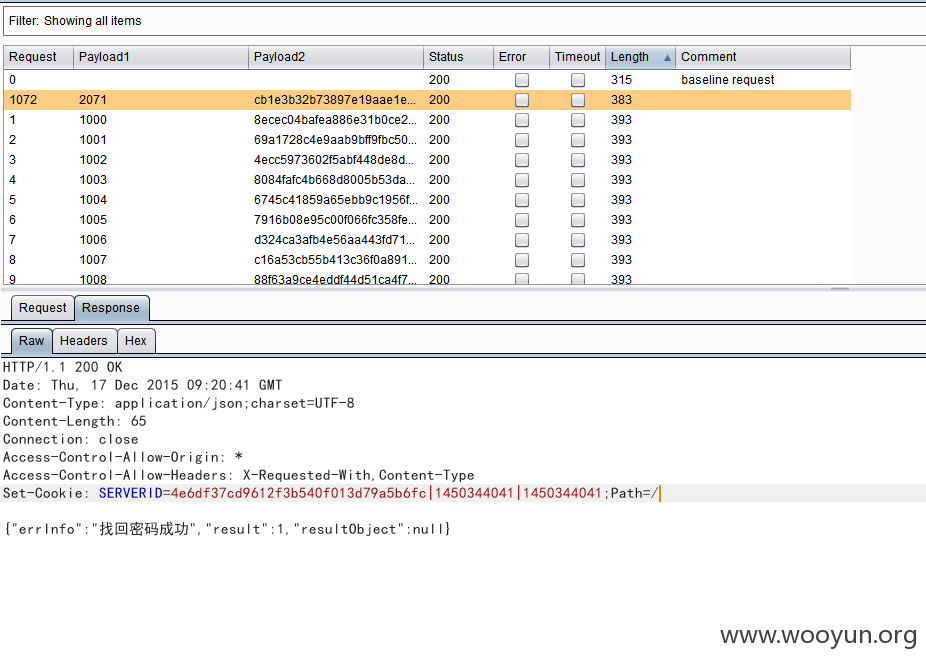The image size is (926, 664).
Task: Toggle Error checkbox for baseline request row
Action: (x=522, y=80)
